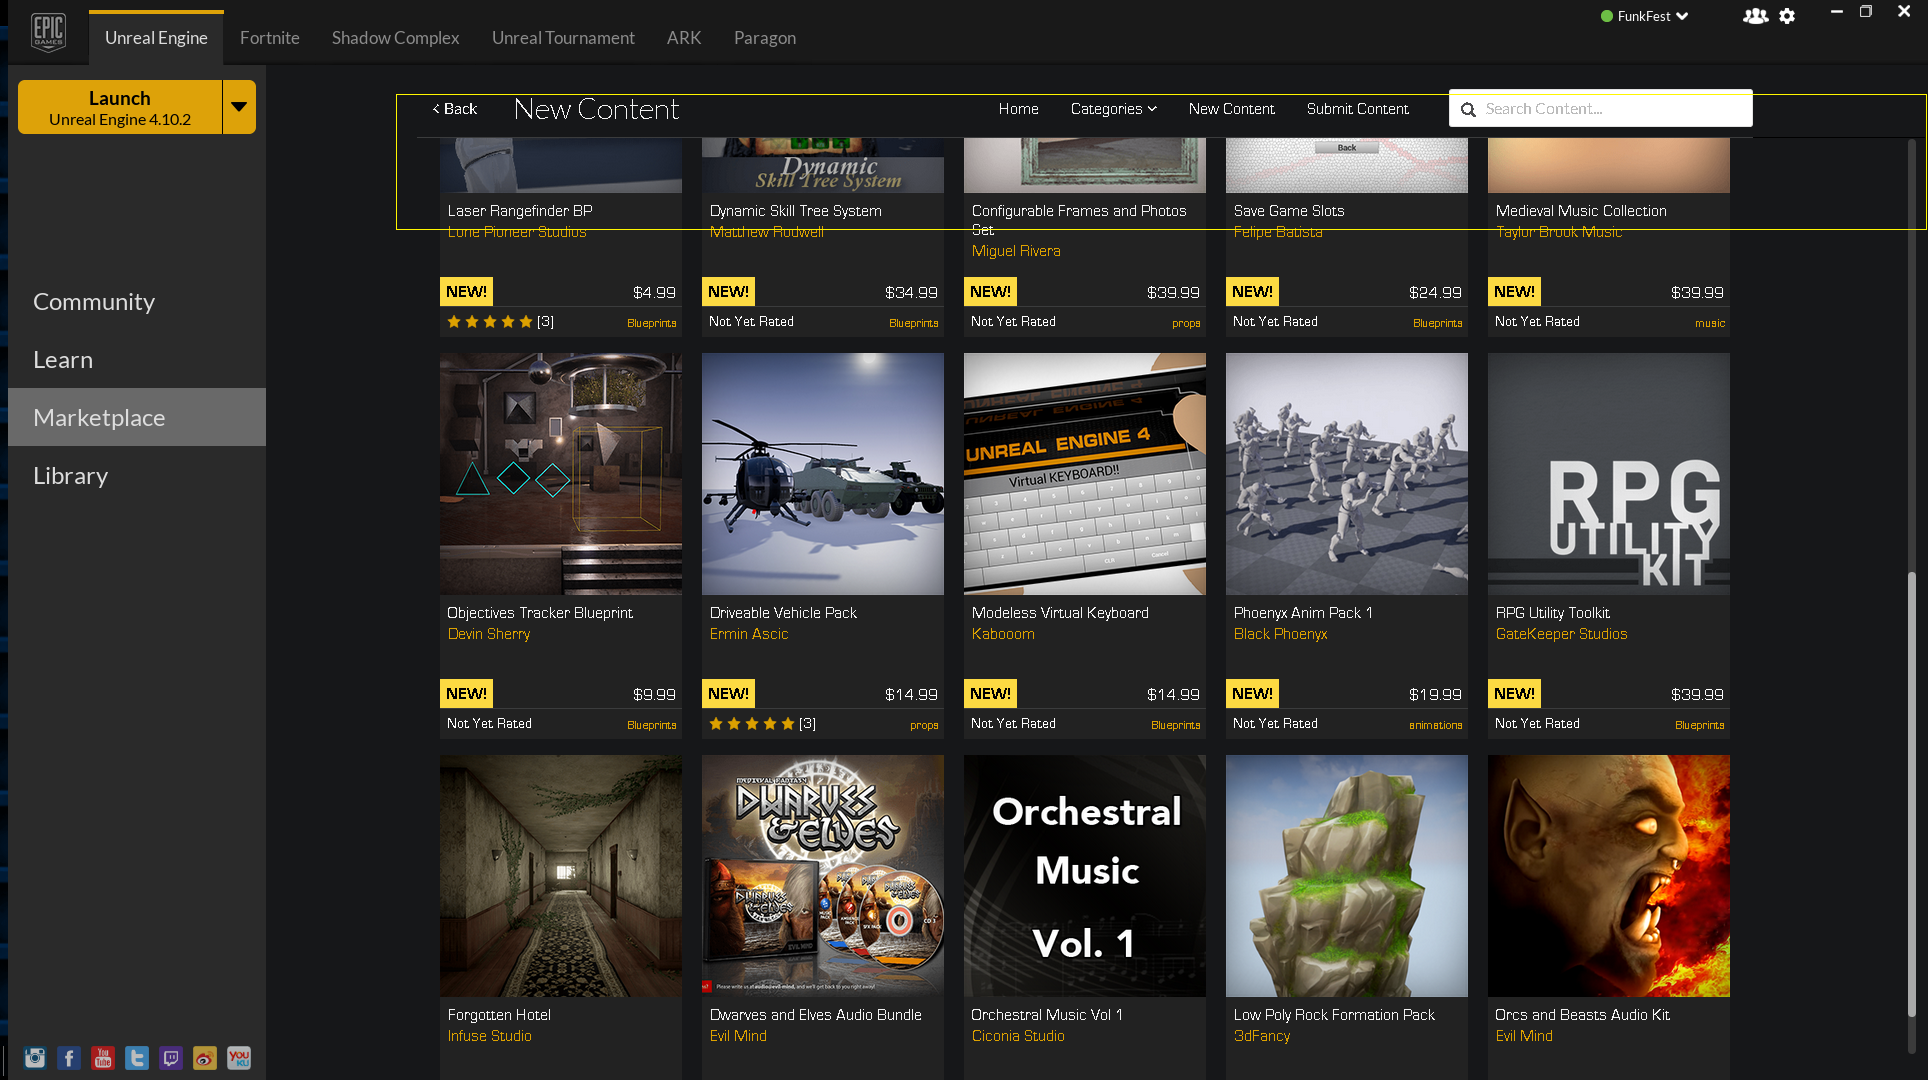
Task: Open the settings gear icon
Action: tap(1787, 16)
